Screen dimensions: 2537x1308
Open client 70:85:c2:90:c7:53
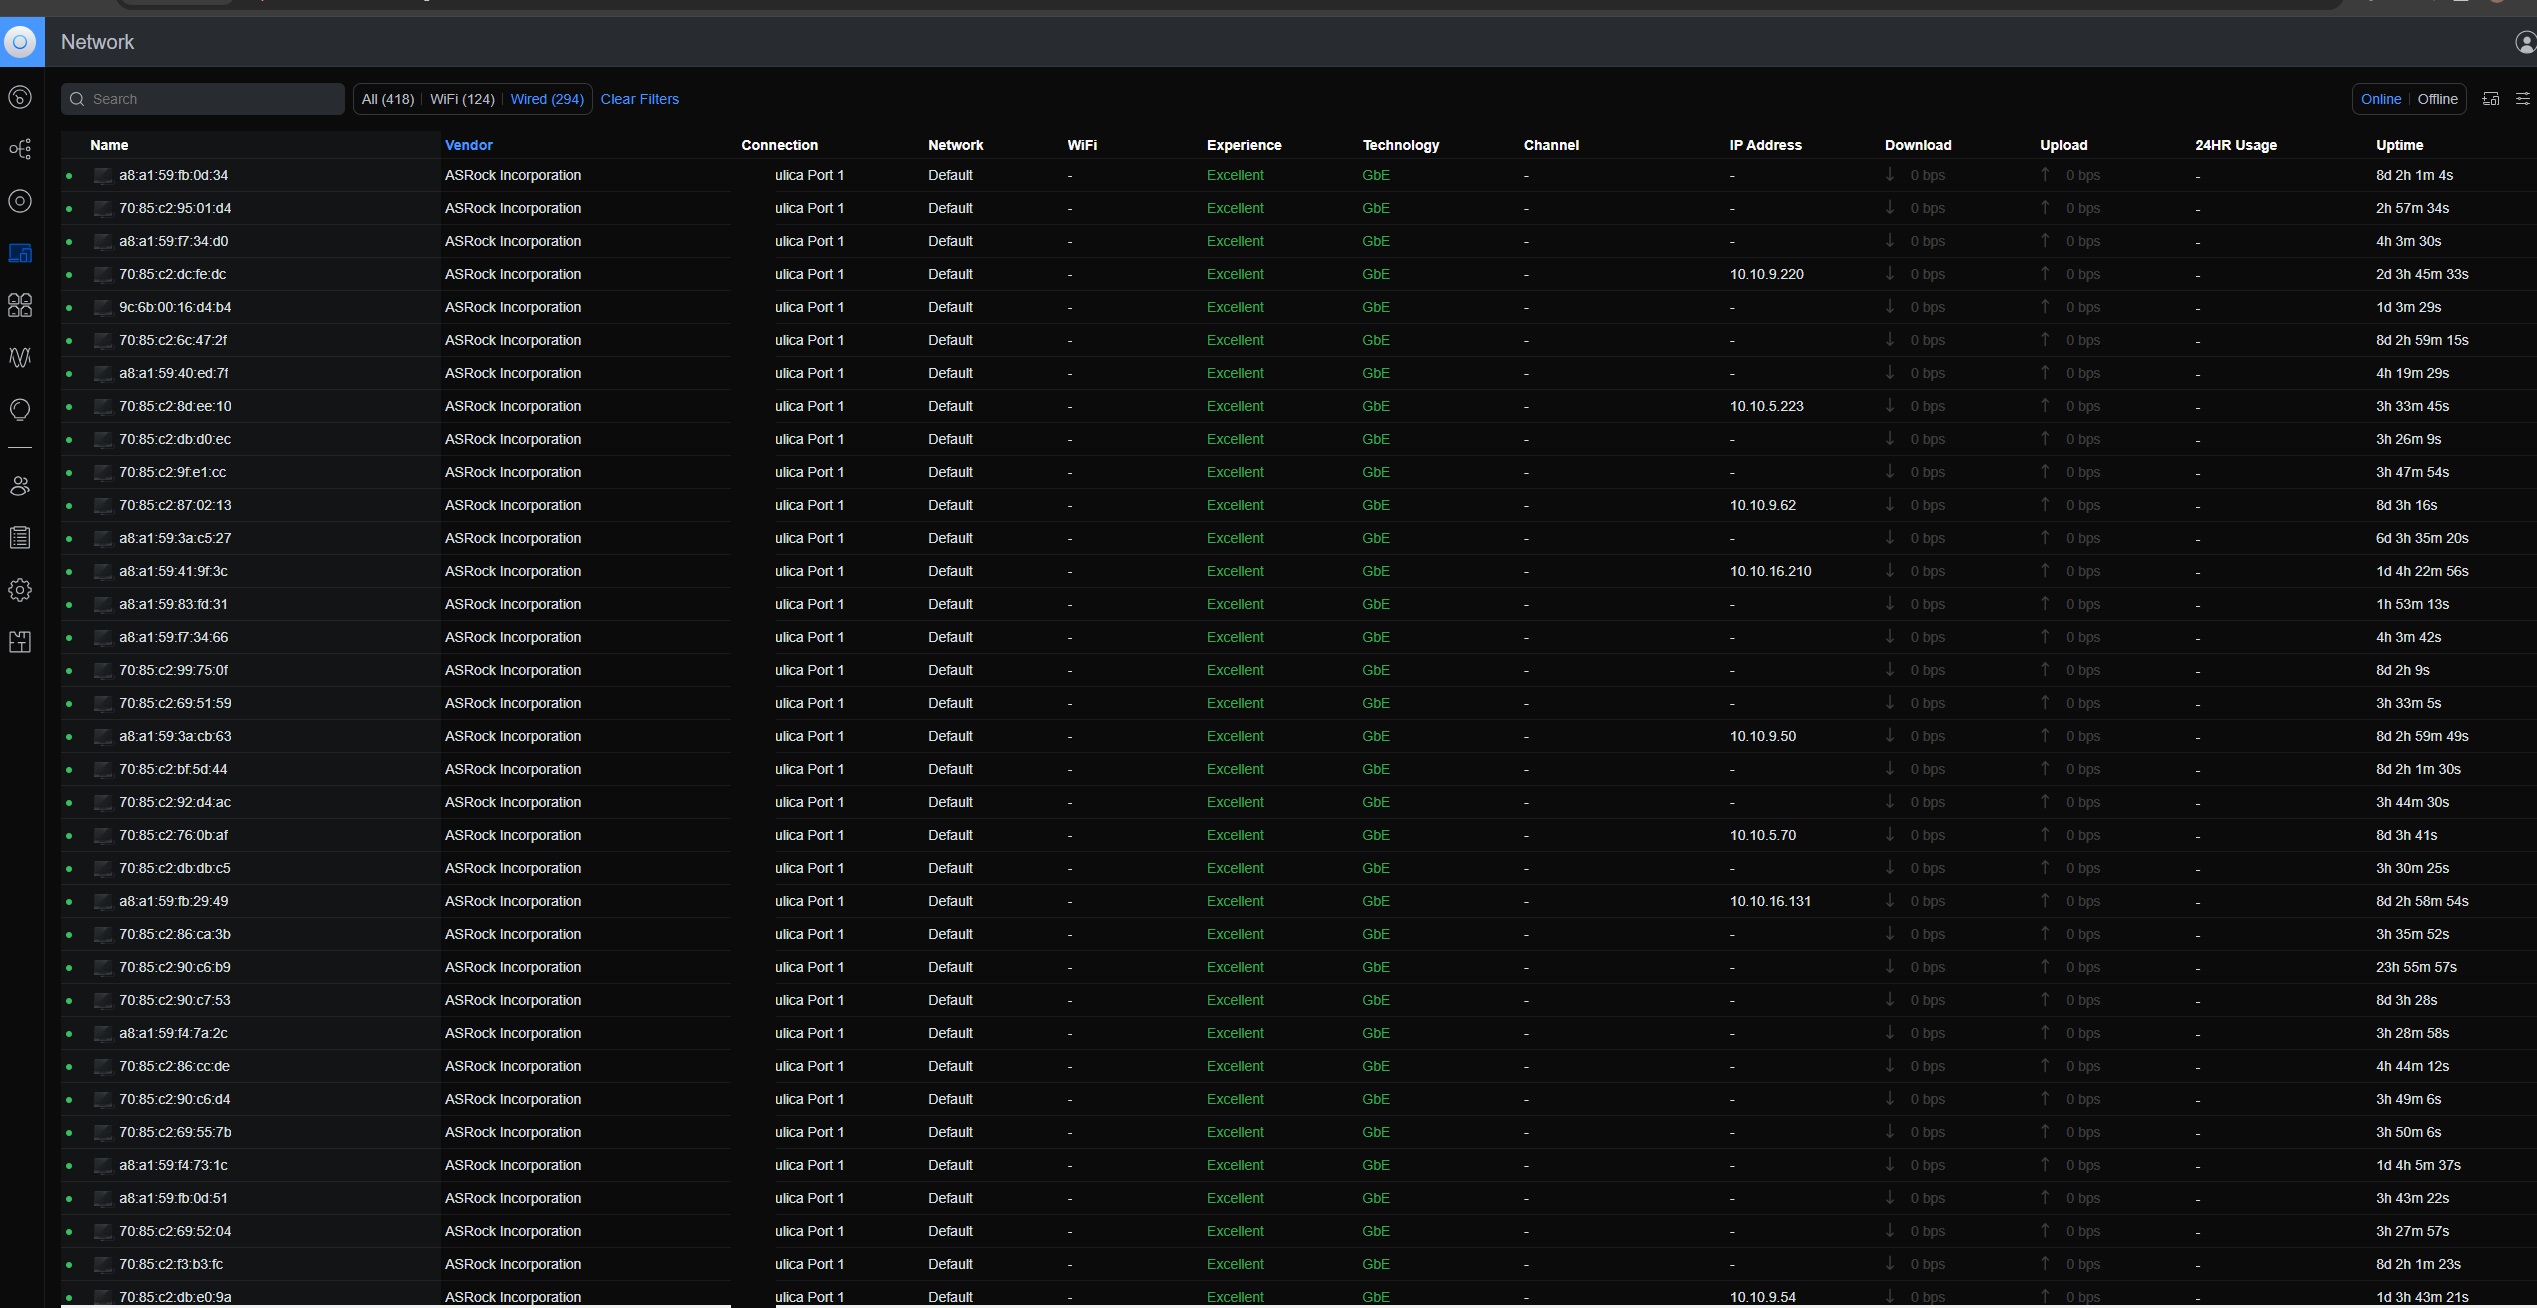point(174,1000)
